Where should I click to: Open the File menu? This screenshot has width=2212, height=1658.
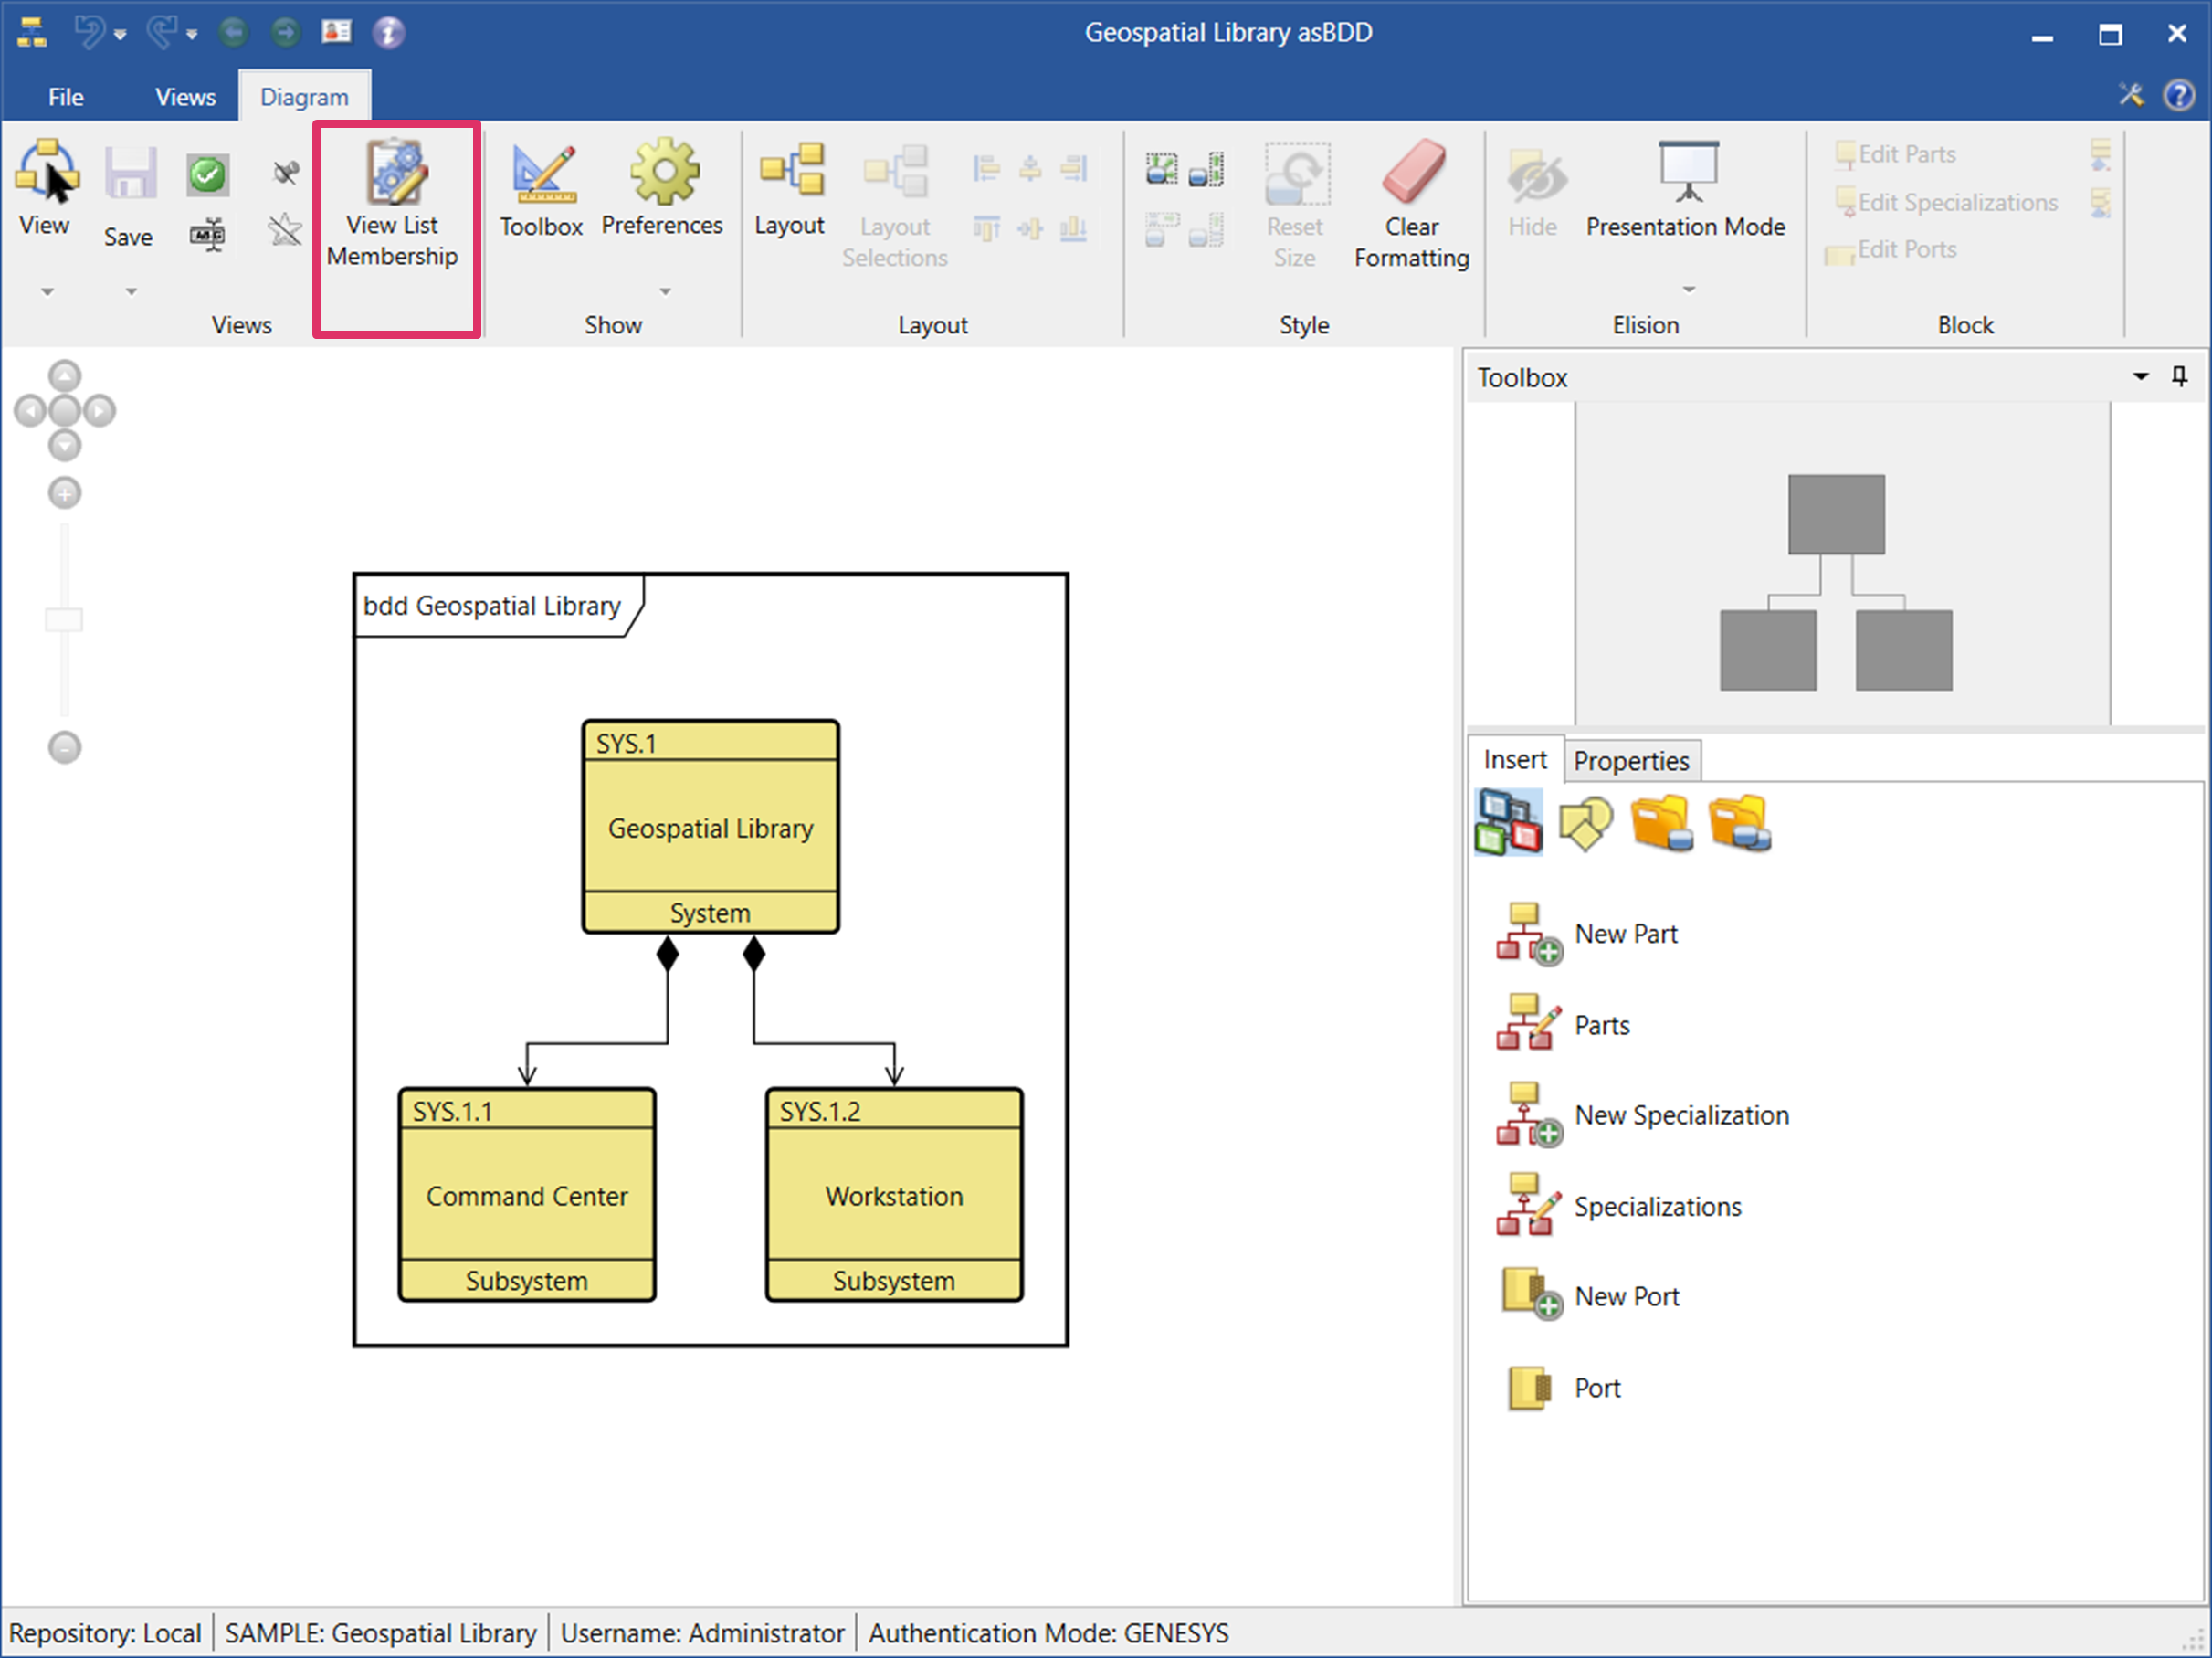pos(66,97)
